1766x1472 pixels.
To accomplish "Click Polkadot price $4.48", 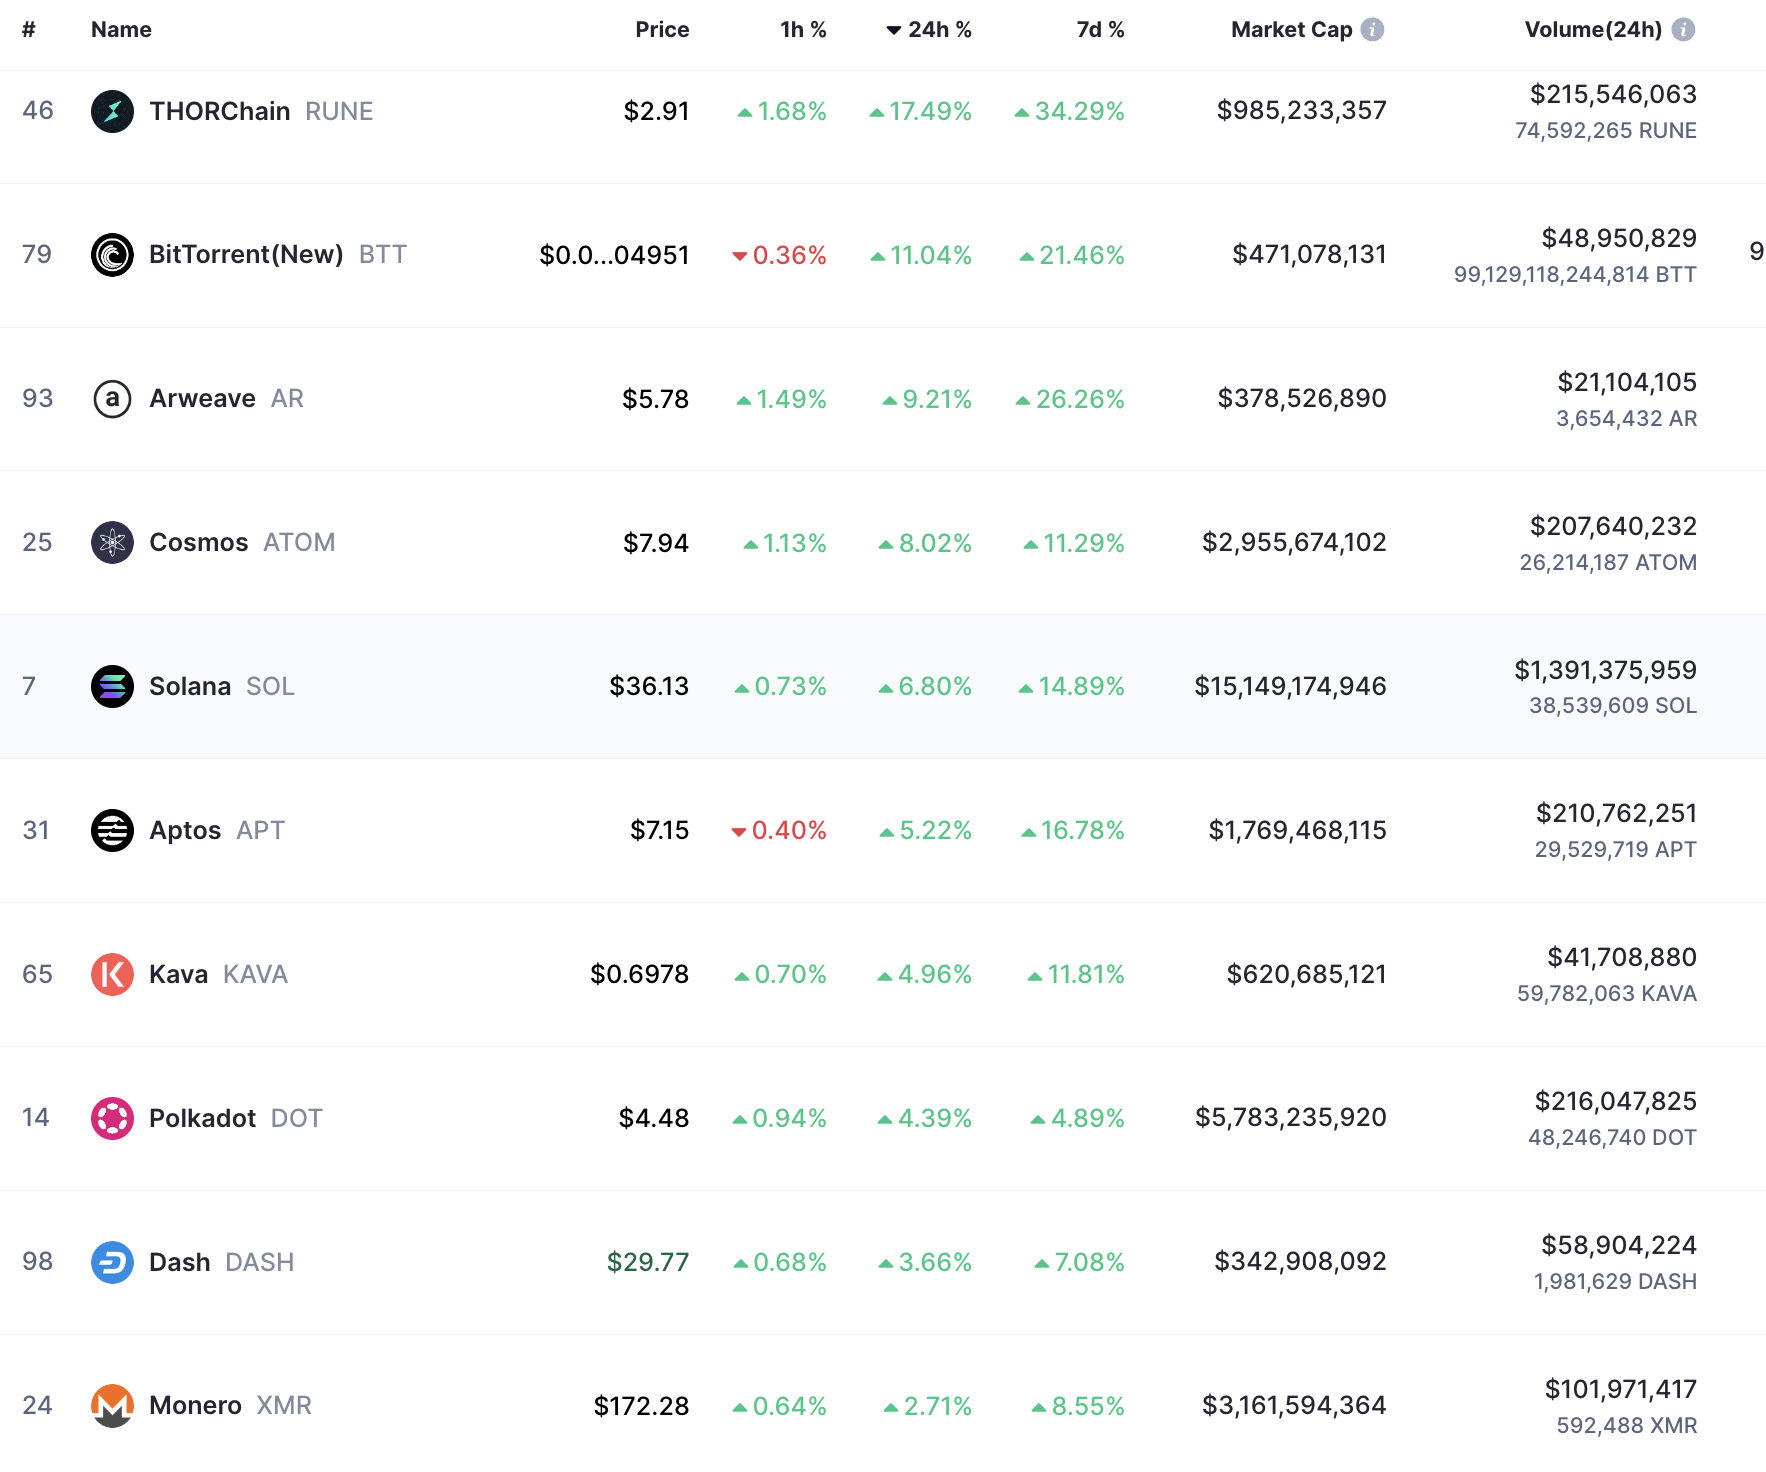I will pos(654,1118).
